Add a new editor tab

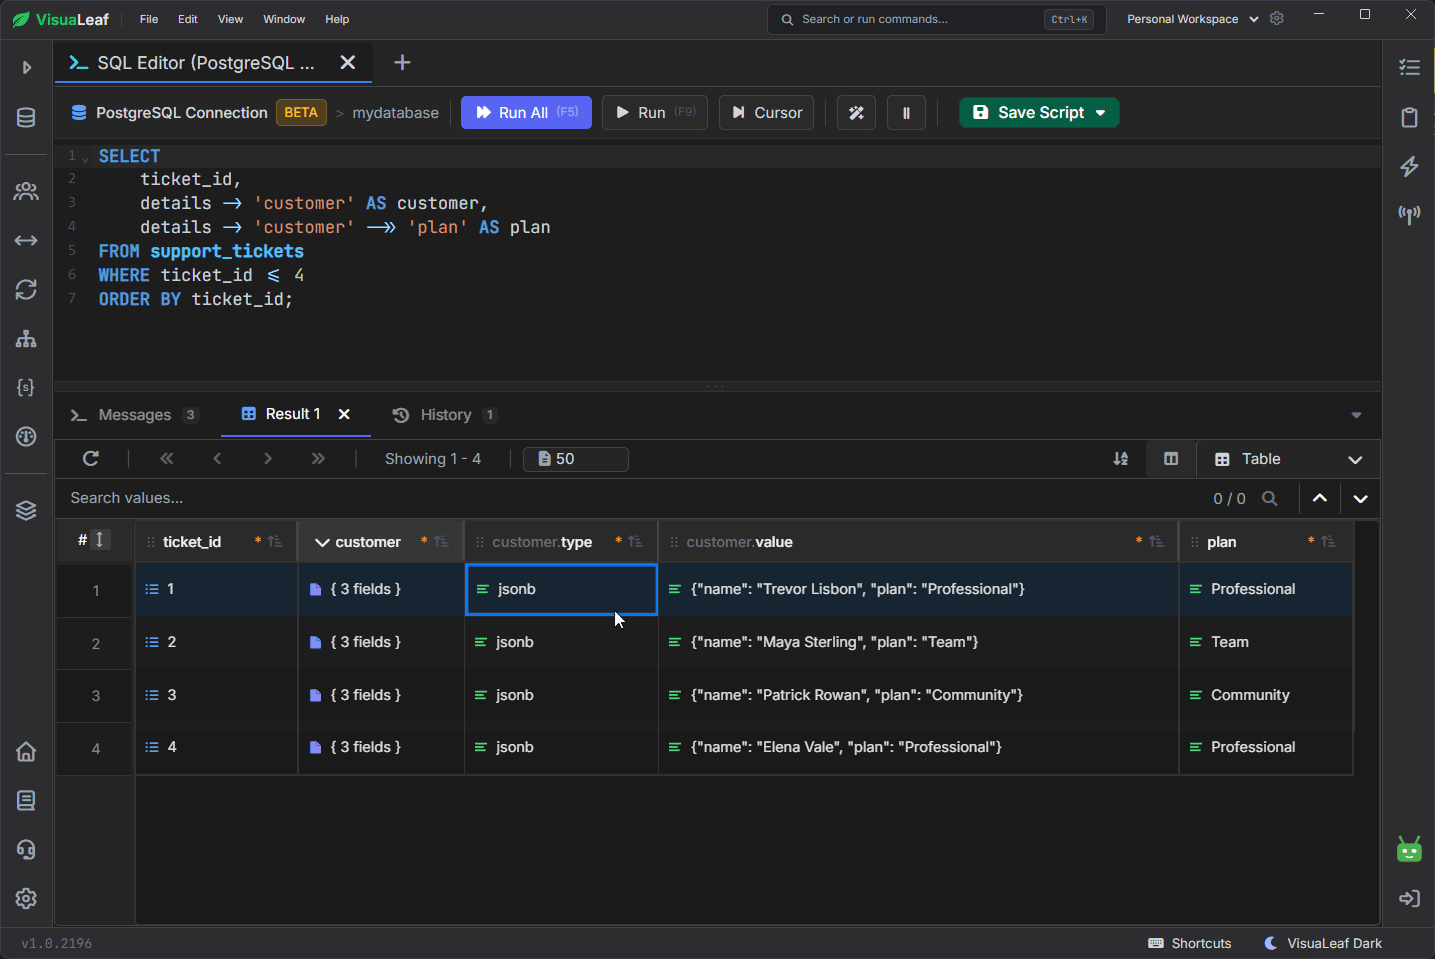tap(402, 62)
